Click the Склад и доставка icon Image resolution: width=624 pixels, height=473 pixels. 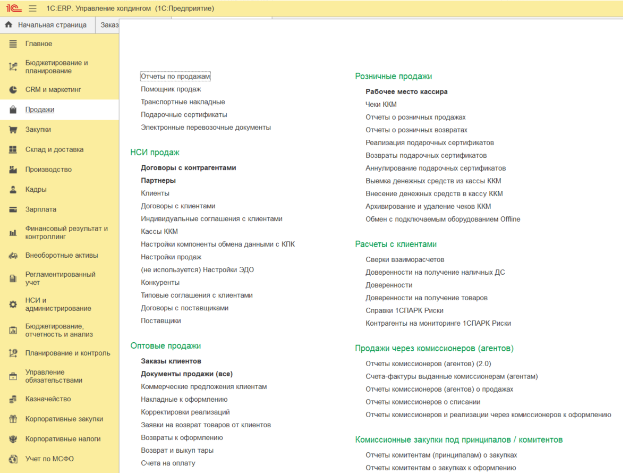(13, 150)
